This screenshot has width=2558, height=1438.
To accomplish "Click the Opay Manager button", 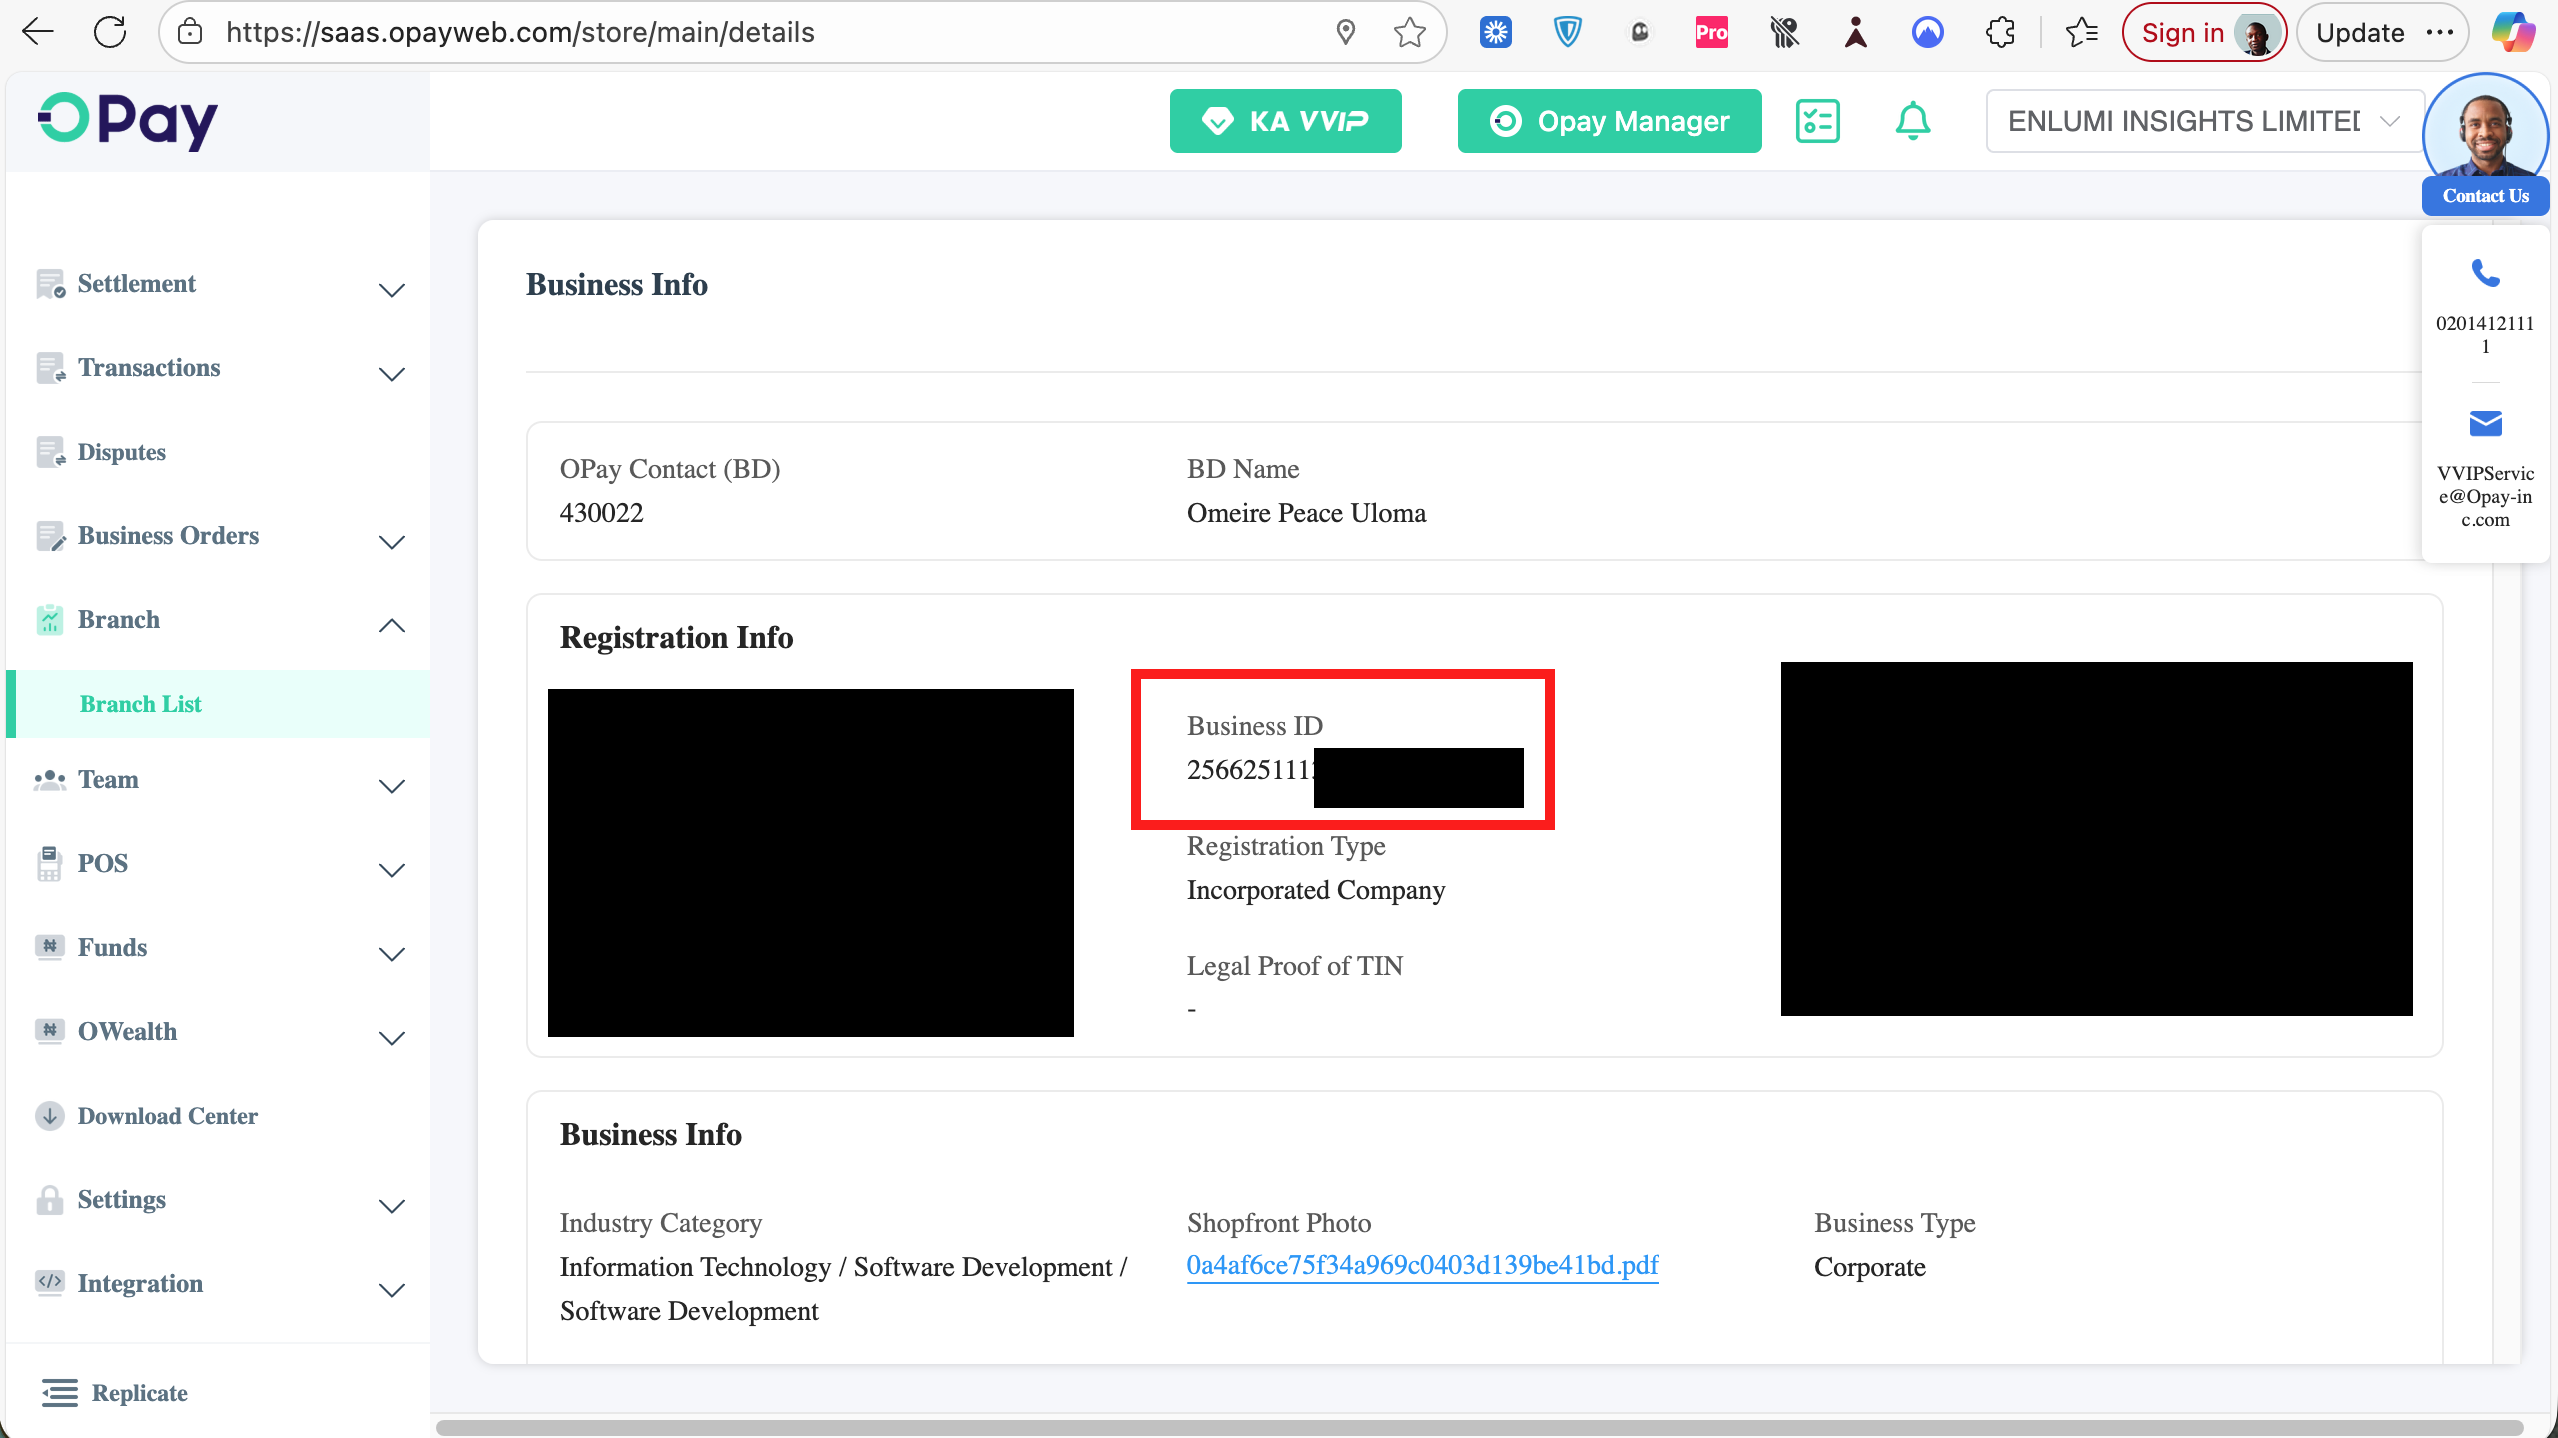I will coord(1609,121).
